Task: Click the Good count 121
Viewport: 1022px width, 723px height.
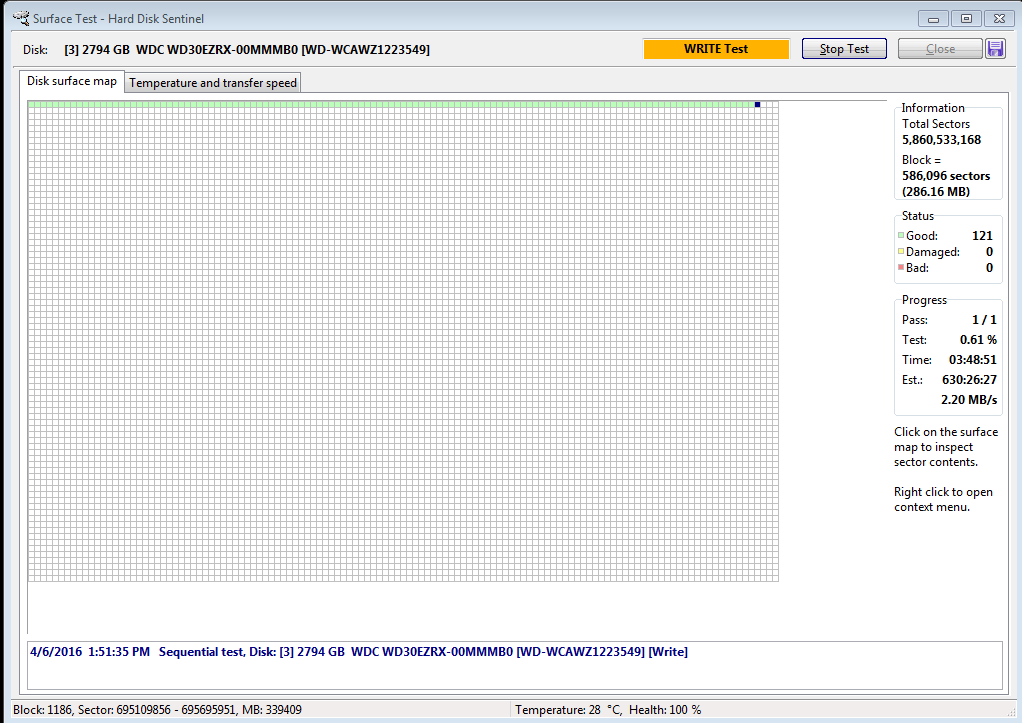Action: click(x=982, y=235)
